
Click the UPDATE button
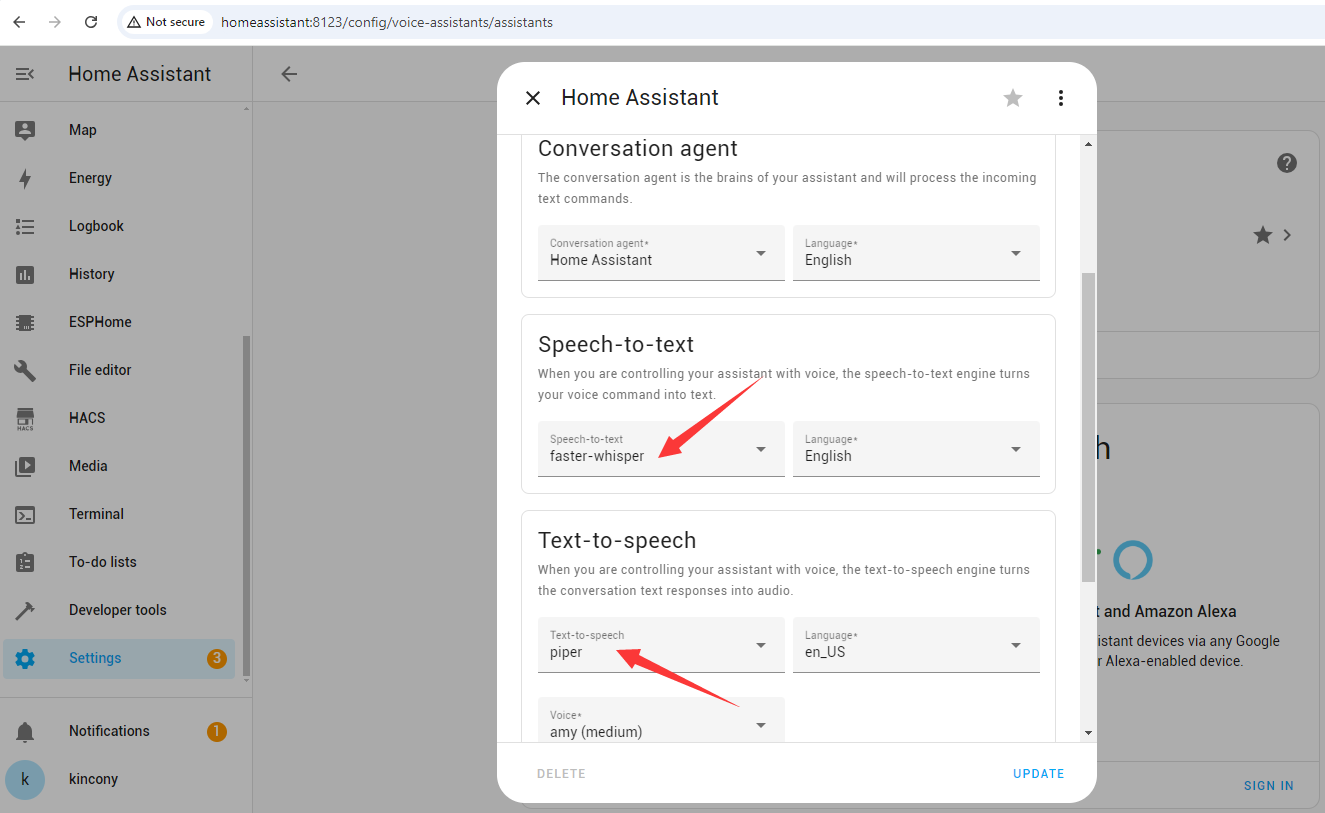point(1038,773)
